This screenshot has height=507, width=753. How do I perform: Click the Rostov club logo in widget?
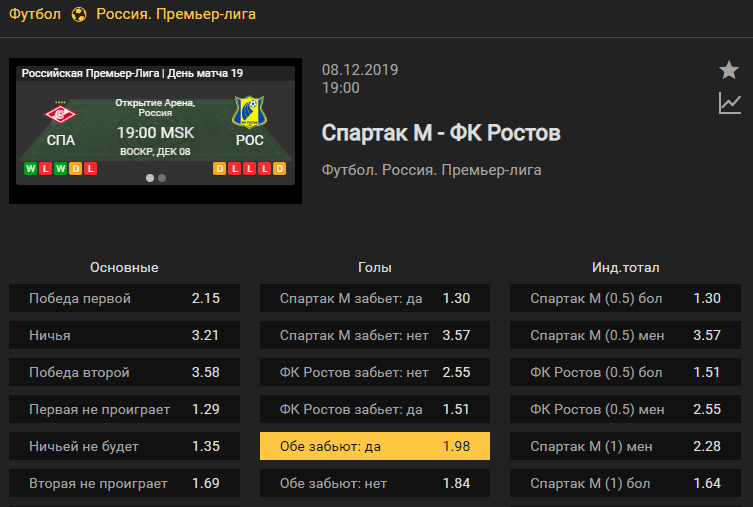(x=249, y=112)
